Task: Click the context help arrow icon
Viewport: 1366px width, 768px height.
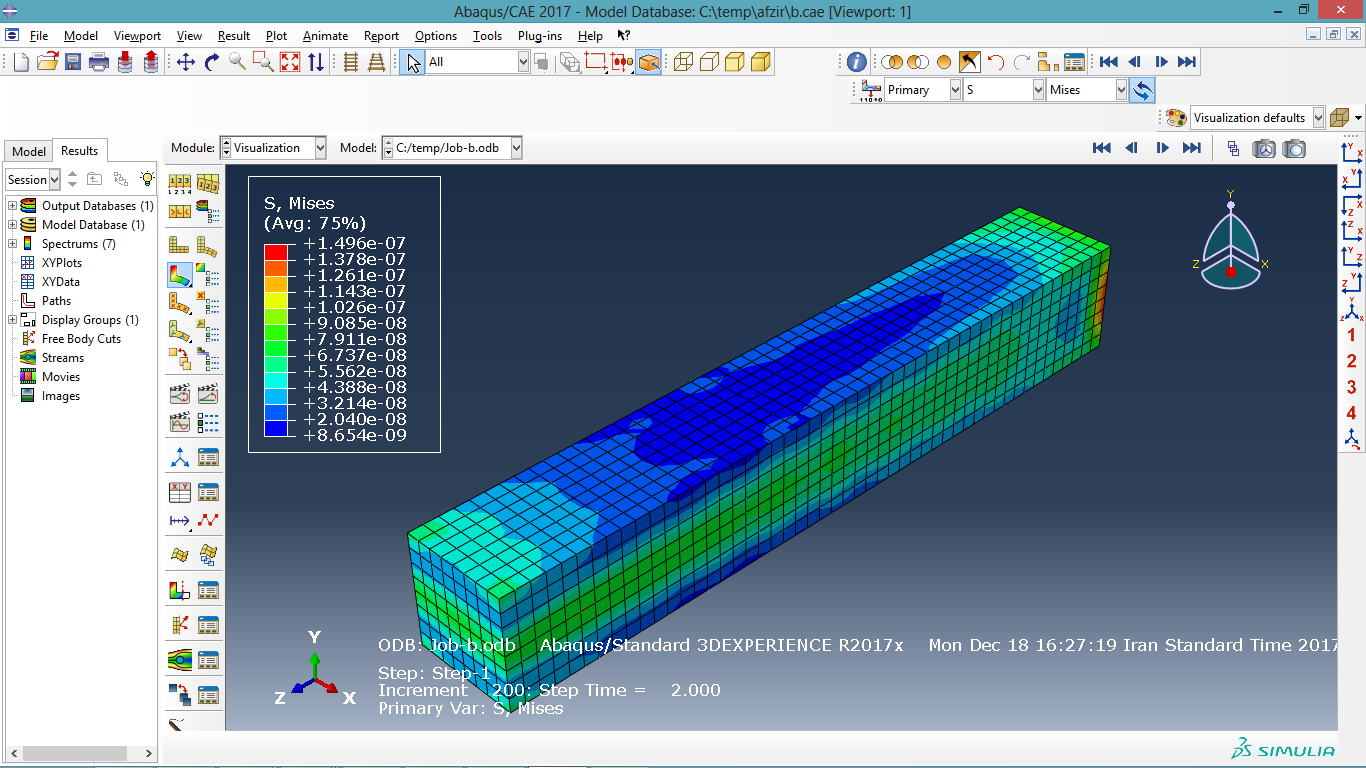Action: (x=624, y=35)
